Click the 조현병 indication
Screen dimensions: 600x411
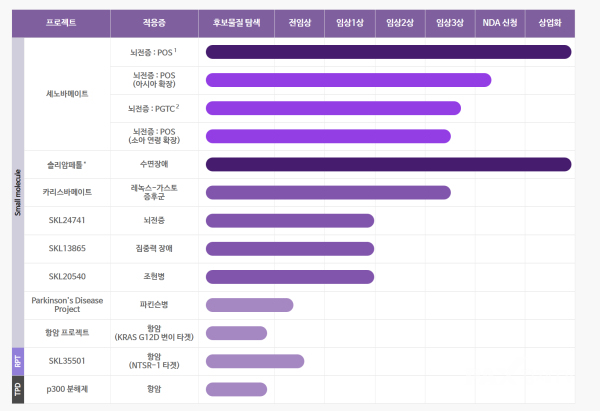[x=154, y=276]
